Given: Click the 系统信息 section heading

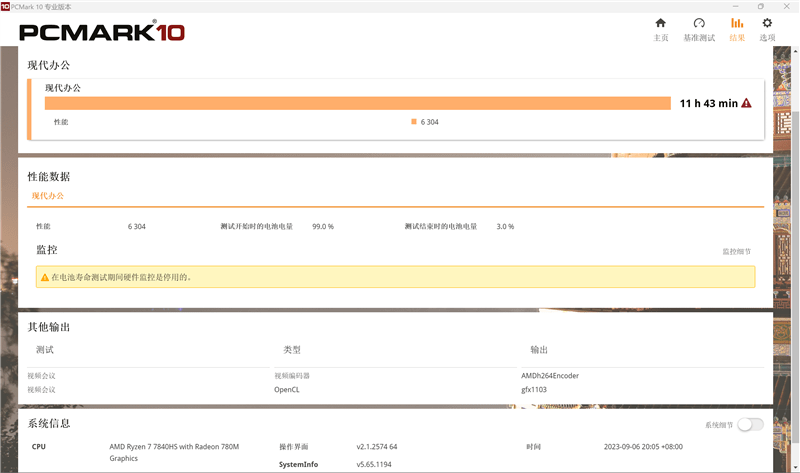Looking at the screenshot, I should pyautogui.click(x=49, y=423).
